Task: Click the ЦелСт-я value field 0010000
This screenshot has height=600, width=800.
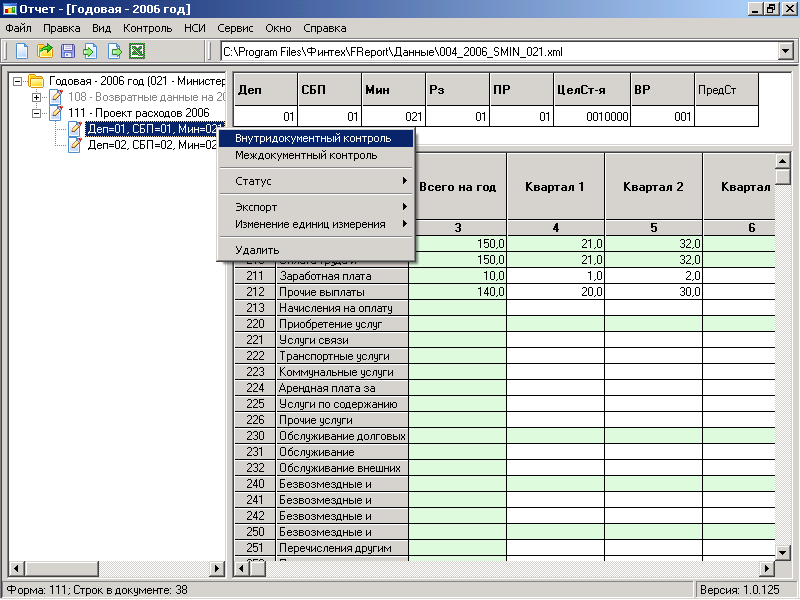Action: pyautogui.click(x=592, y=117)
